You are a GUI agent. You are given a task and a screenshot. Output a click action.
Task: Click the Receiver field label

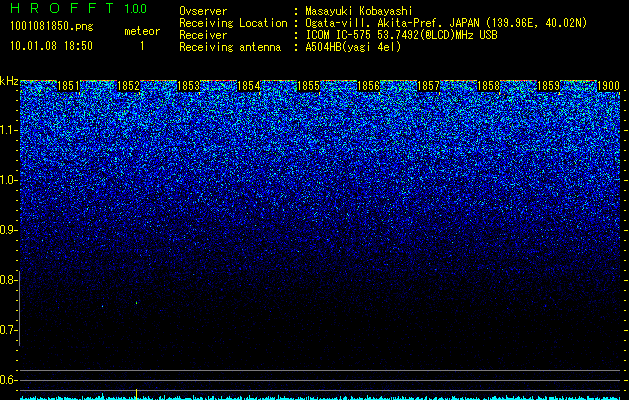pyautogui.click(x=203, y=35)
